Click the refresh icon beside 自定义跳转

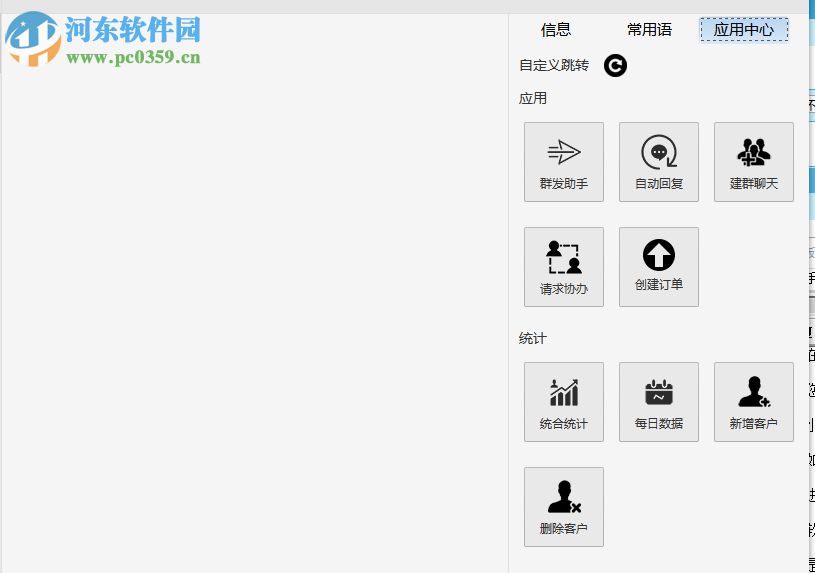pyautogui.click(x=615, y=66)
